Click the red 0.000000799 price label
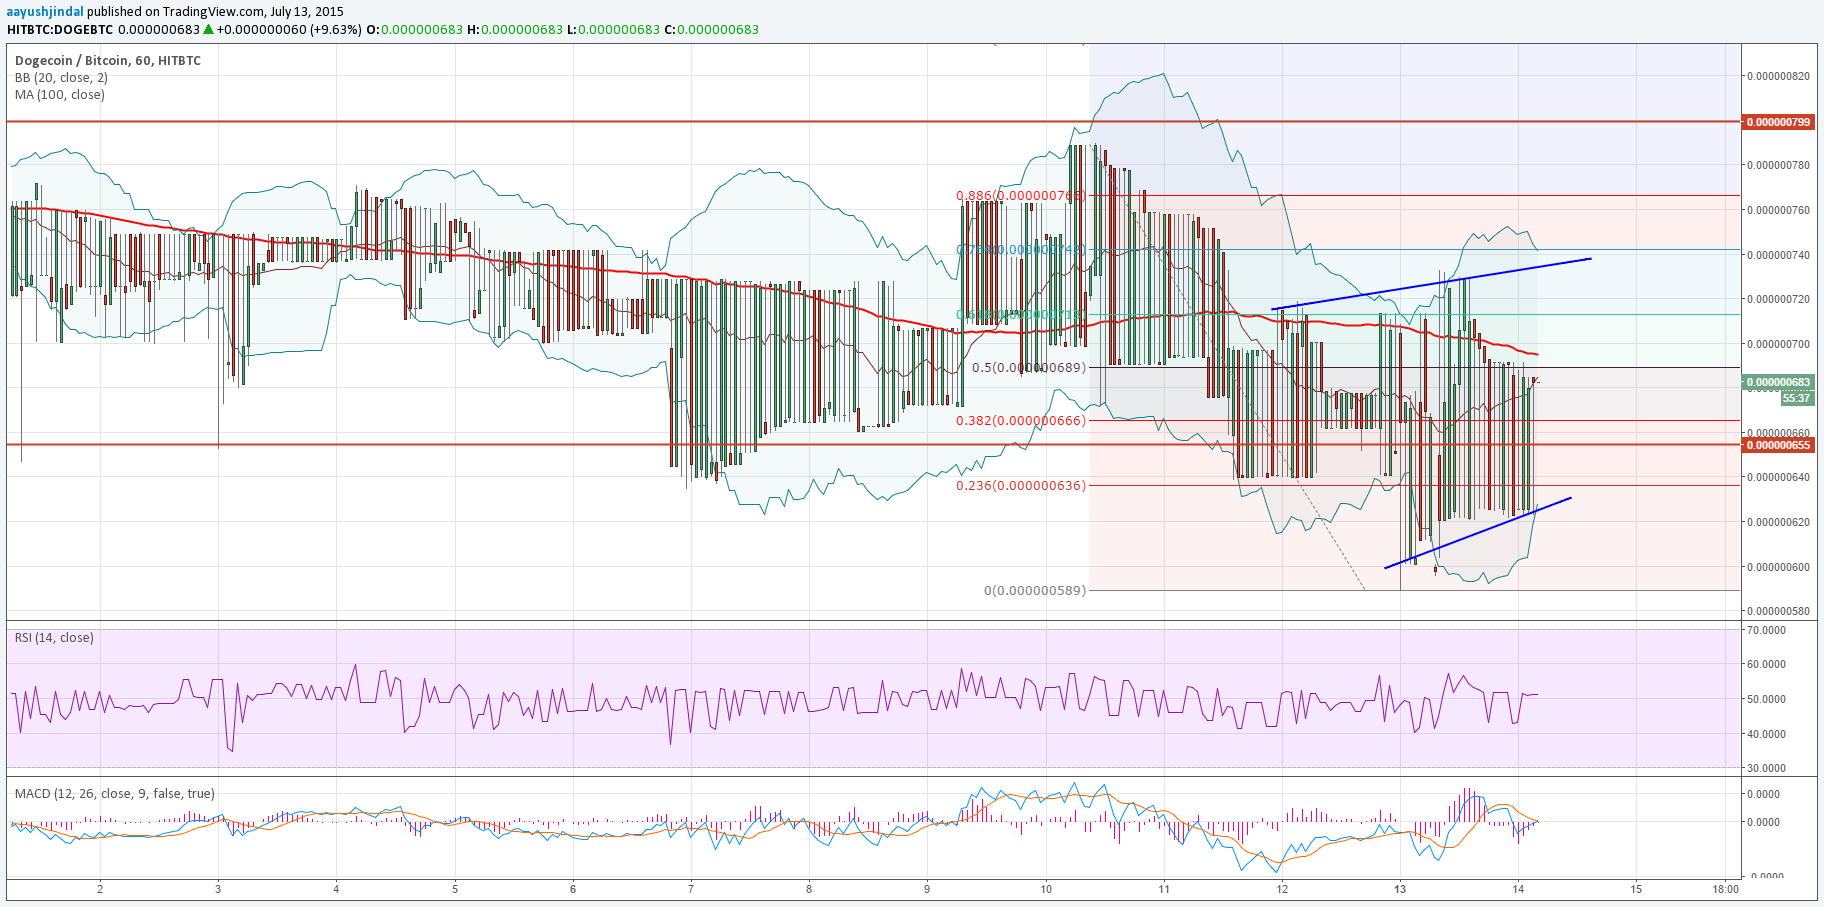 [1778, 122]
